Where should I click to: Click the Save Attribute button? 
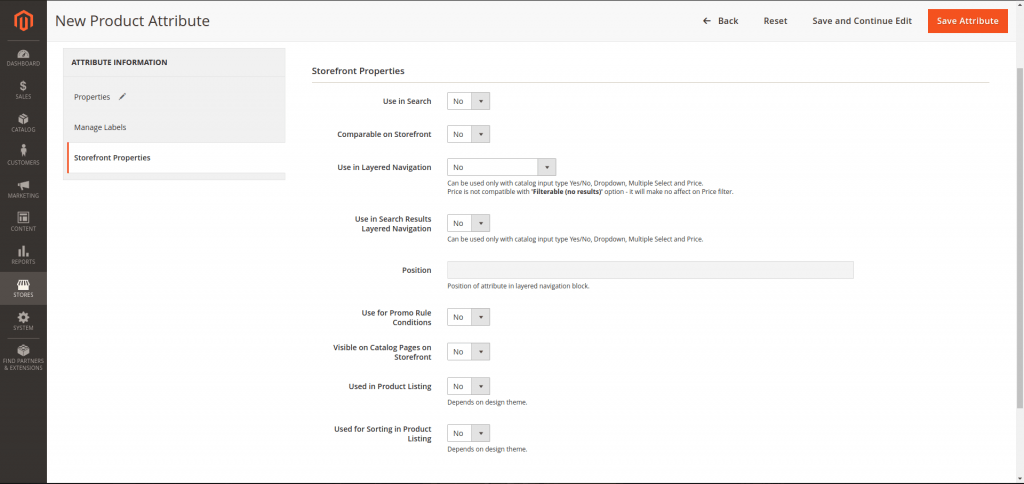(x=966, y=21)
